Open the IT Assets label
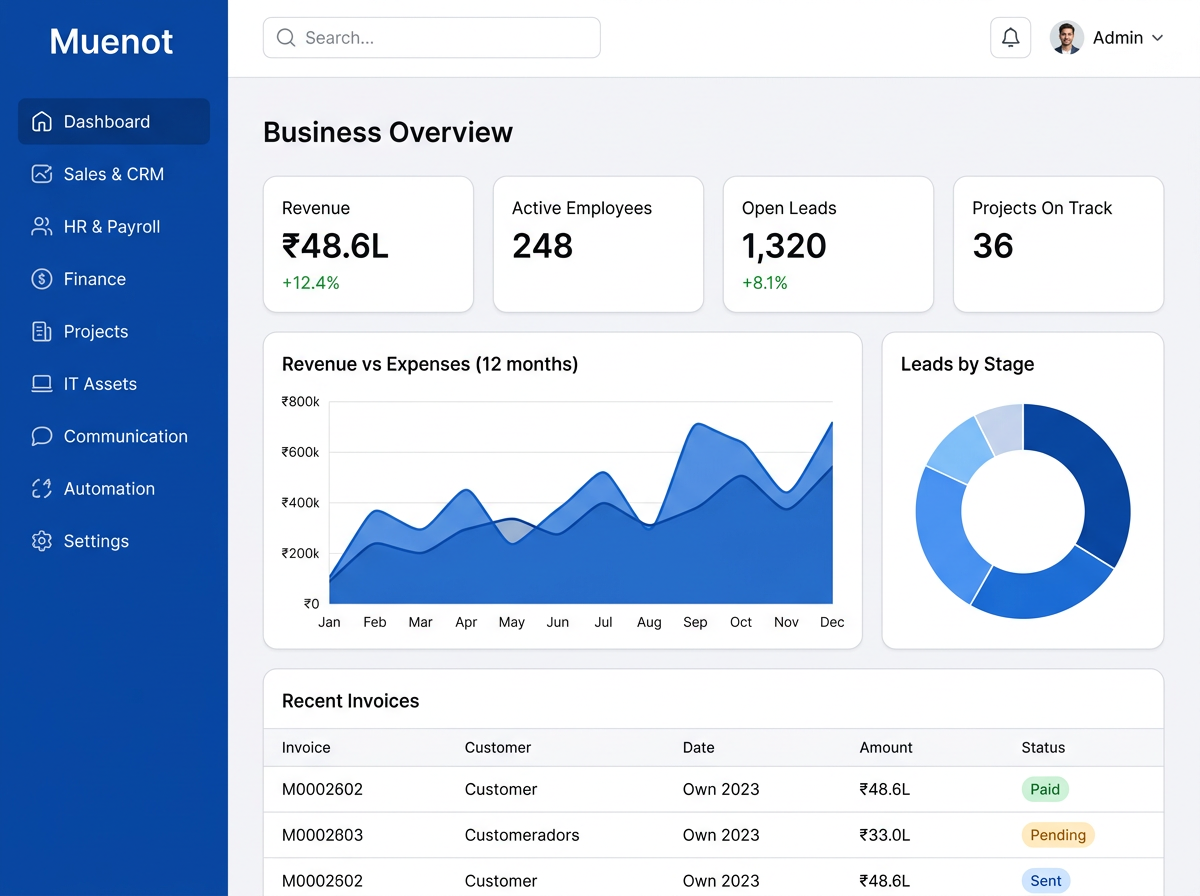 (100, 384)
